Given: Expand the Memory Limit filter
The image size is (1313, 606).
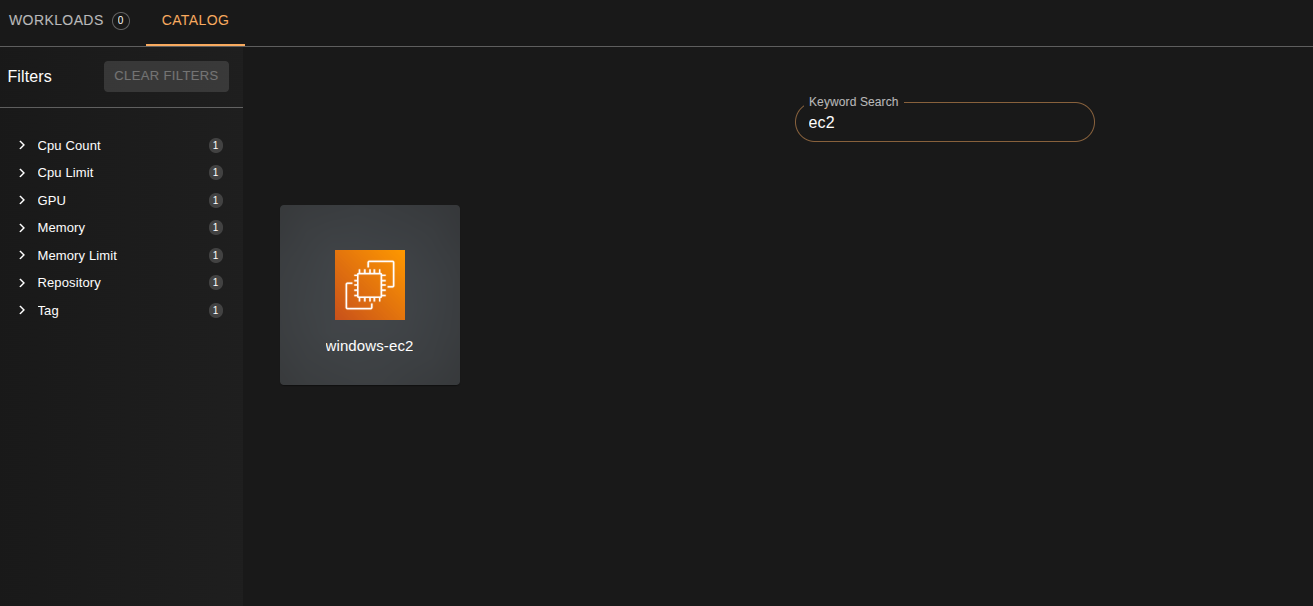Looking at the screenshot, I should 22,255.
